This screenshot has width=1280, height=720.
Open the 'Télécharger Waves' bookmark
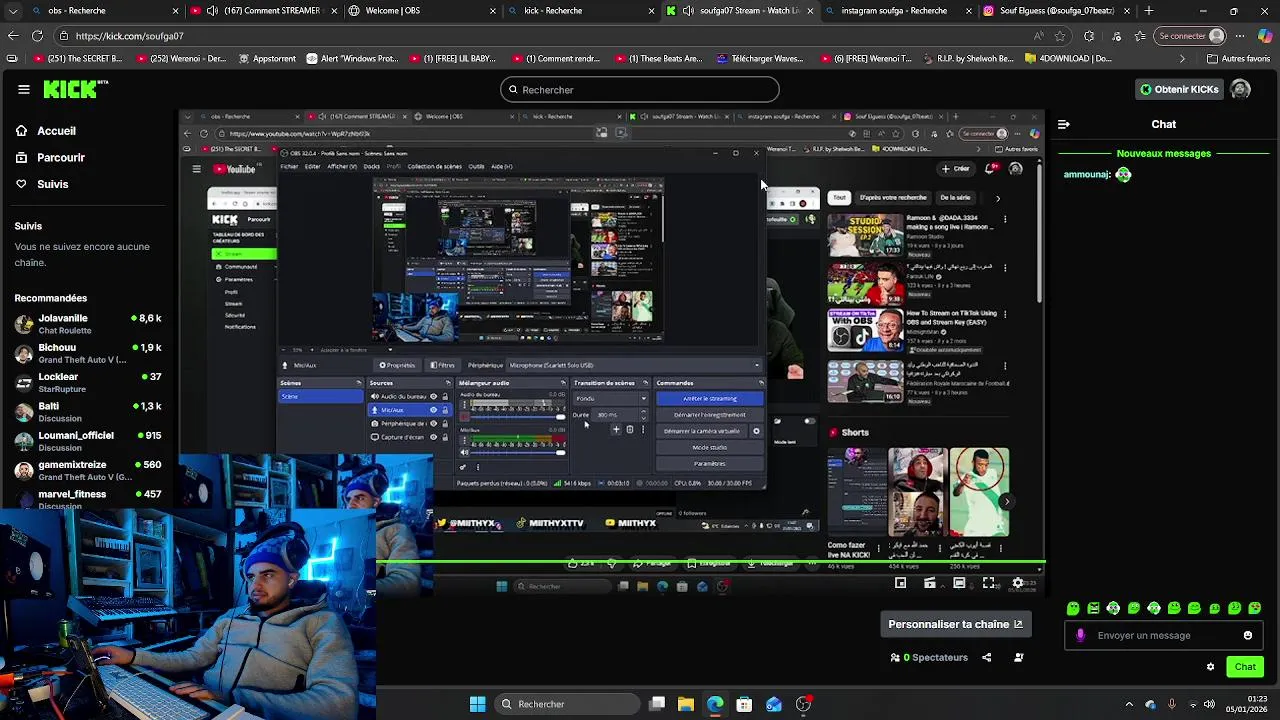coord(759,59)
